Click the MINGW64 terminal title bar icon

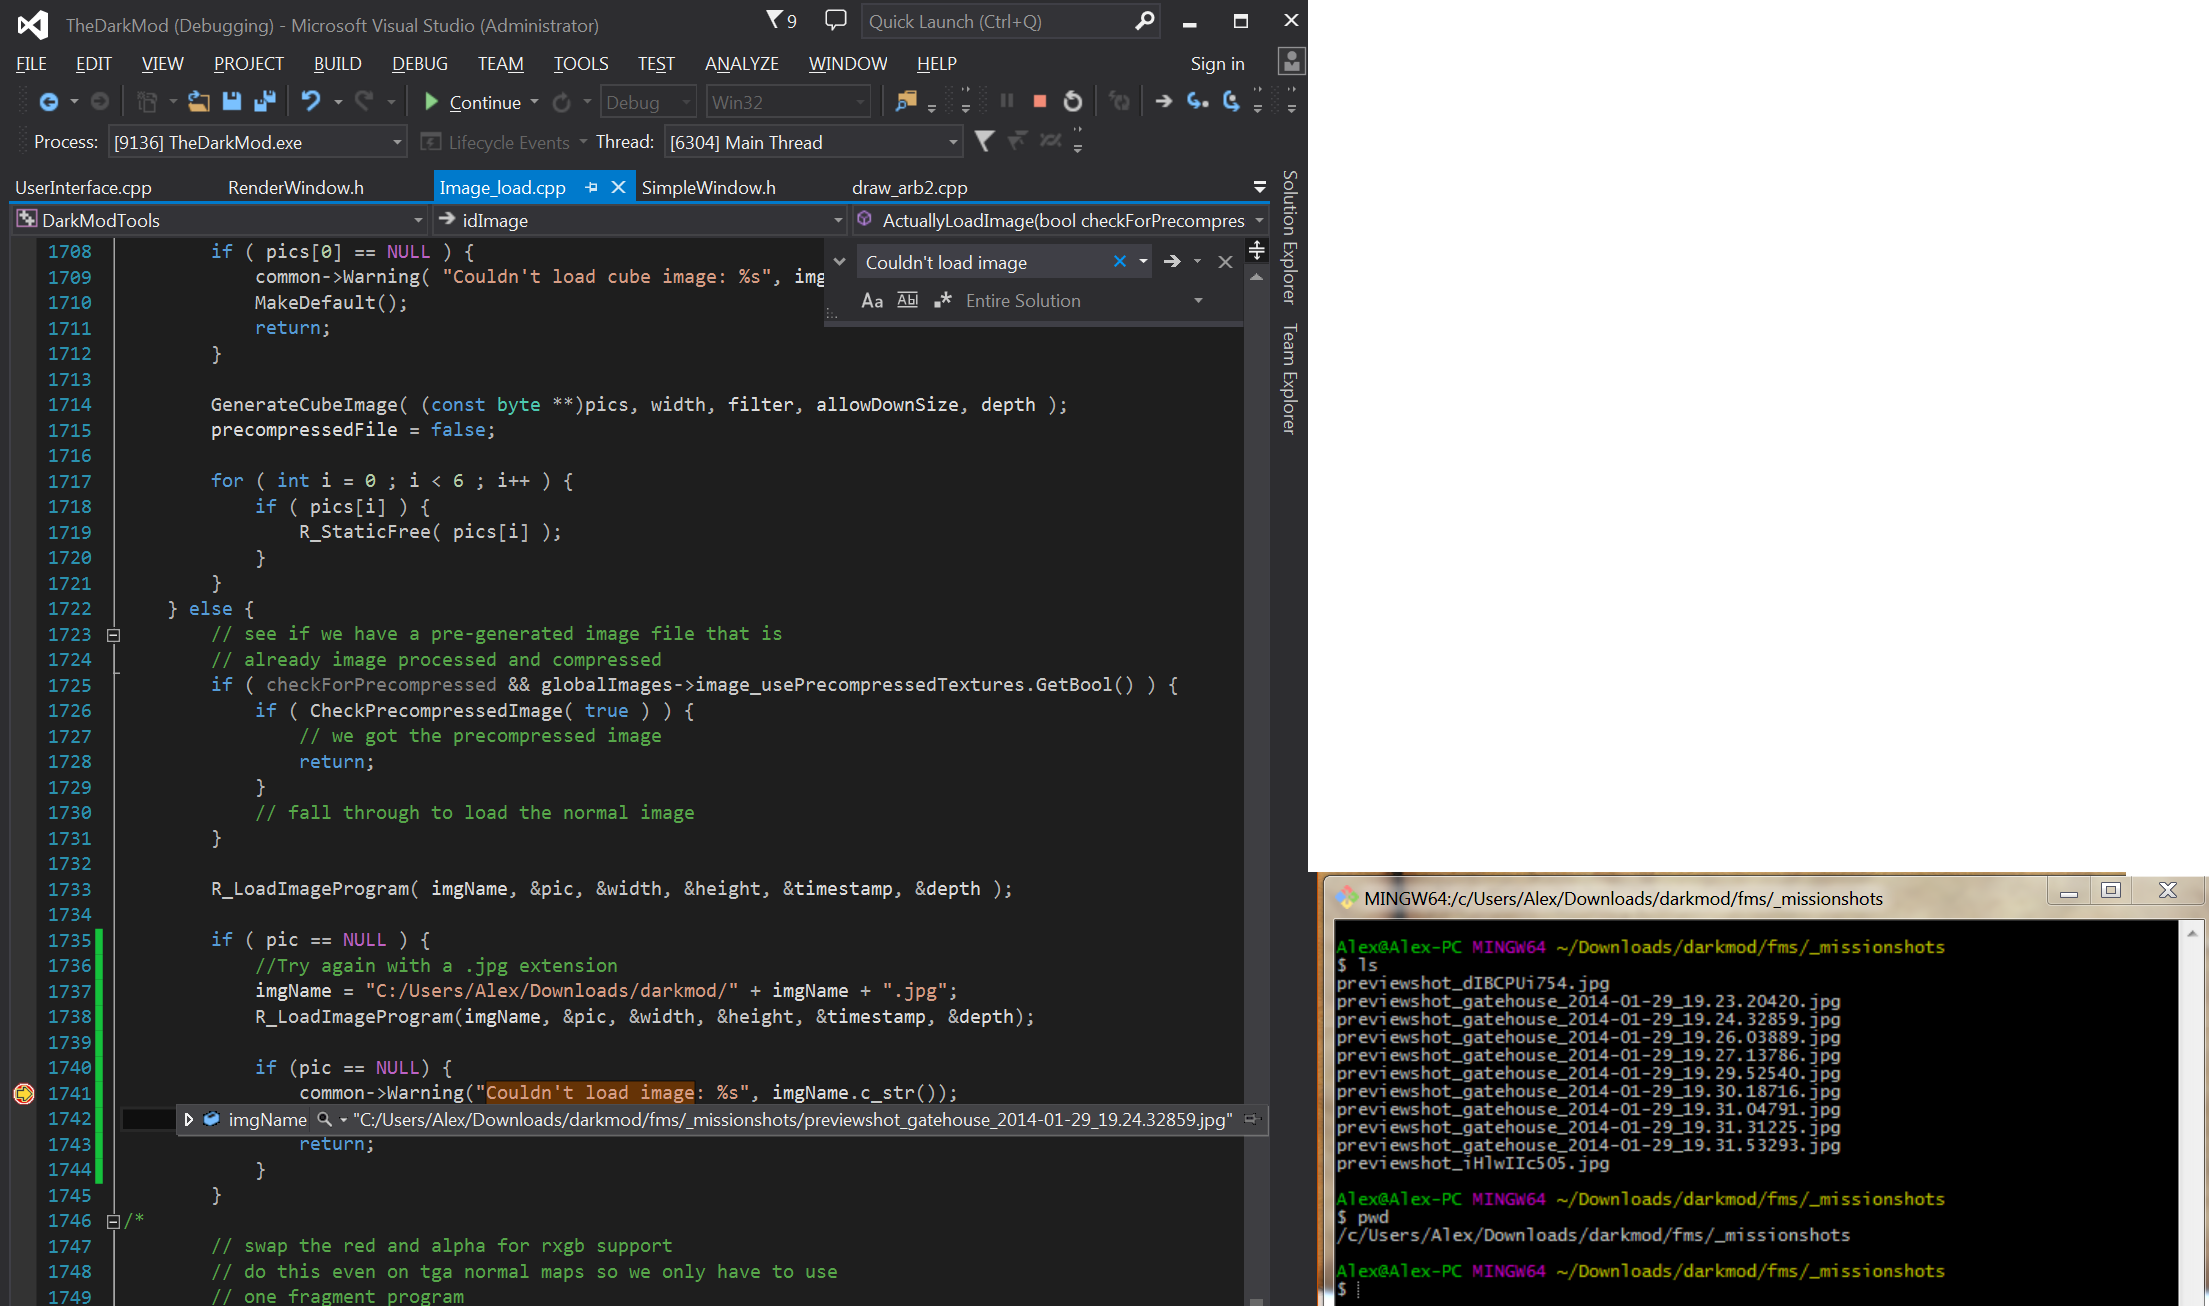[x=1346, y=898]
